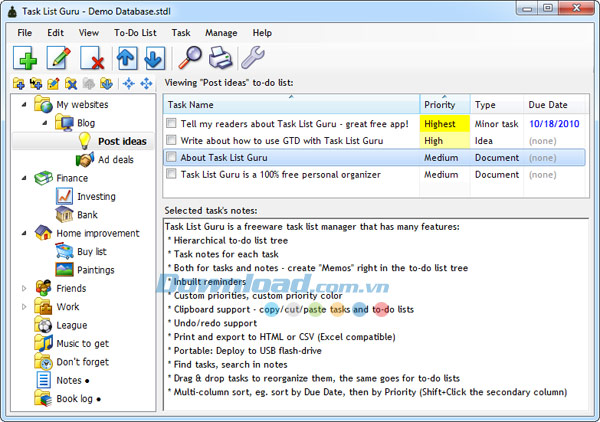
Task: Select the Finance money stack icon
Action: point(43,178)
